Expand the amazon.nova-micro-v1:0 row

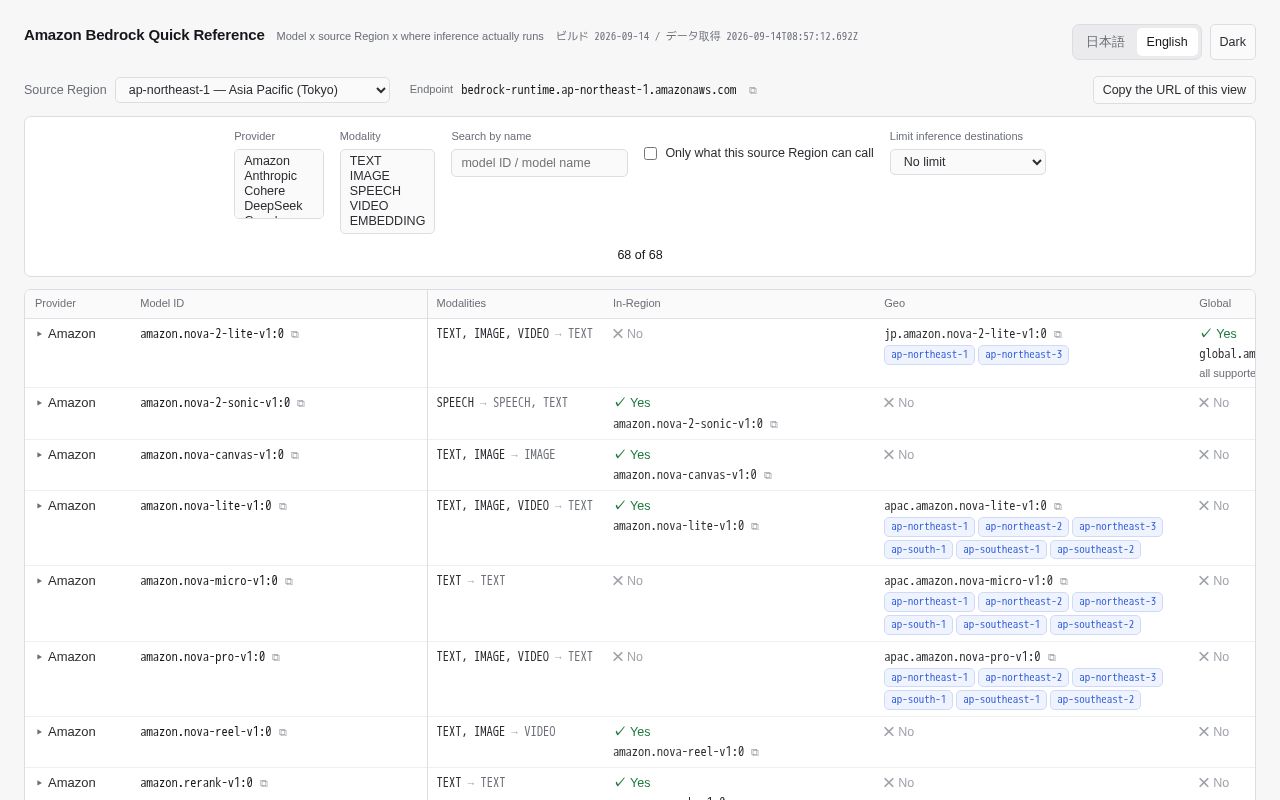40,581
